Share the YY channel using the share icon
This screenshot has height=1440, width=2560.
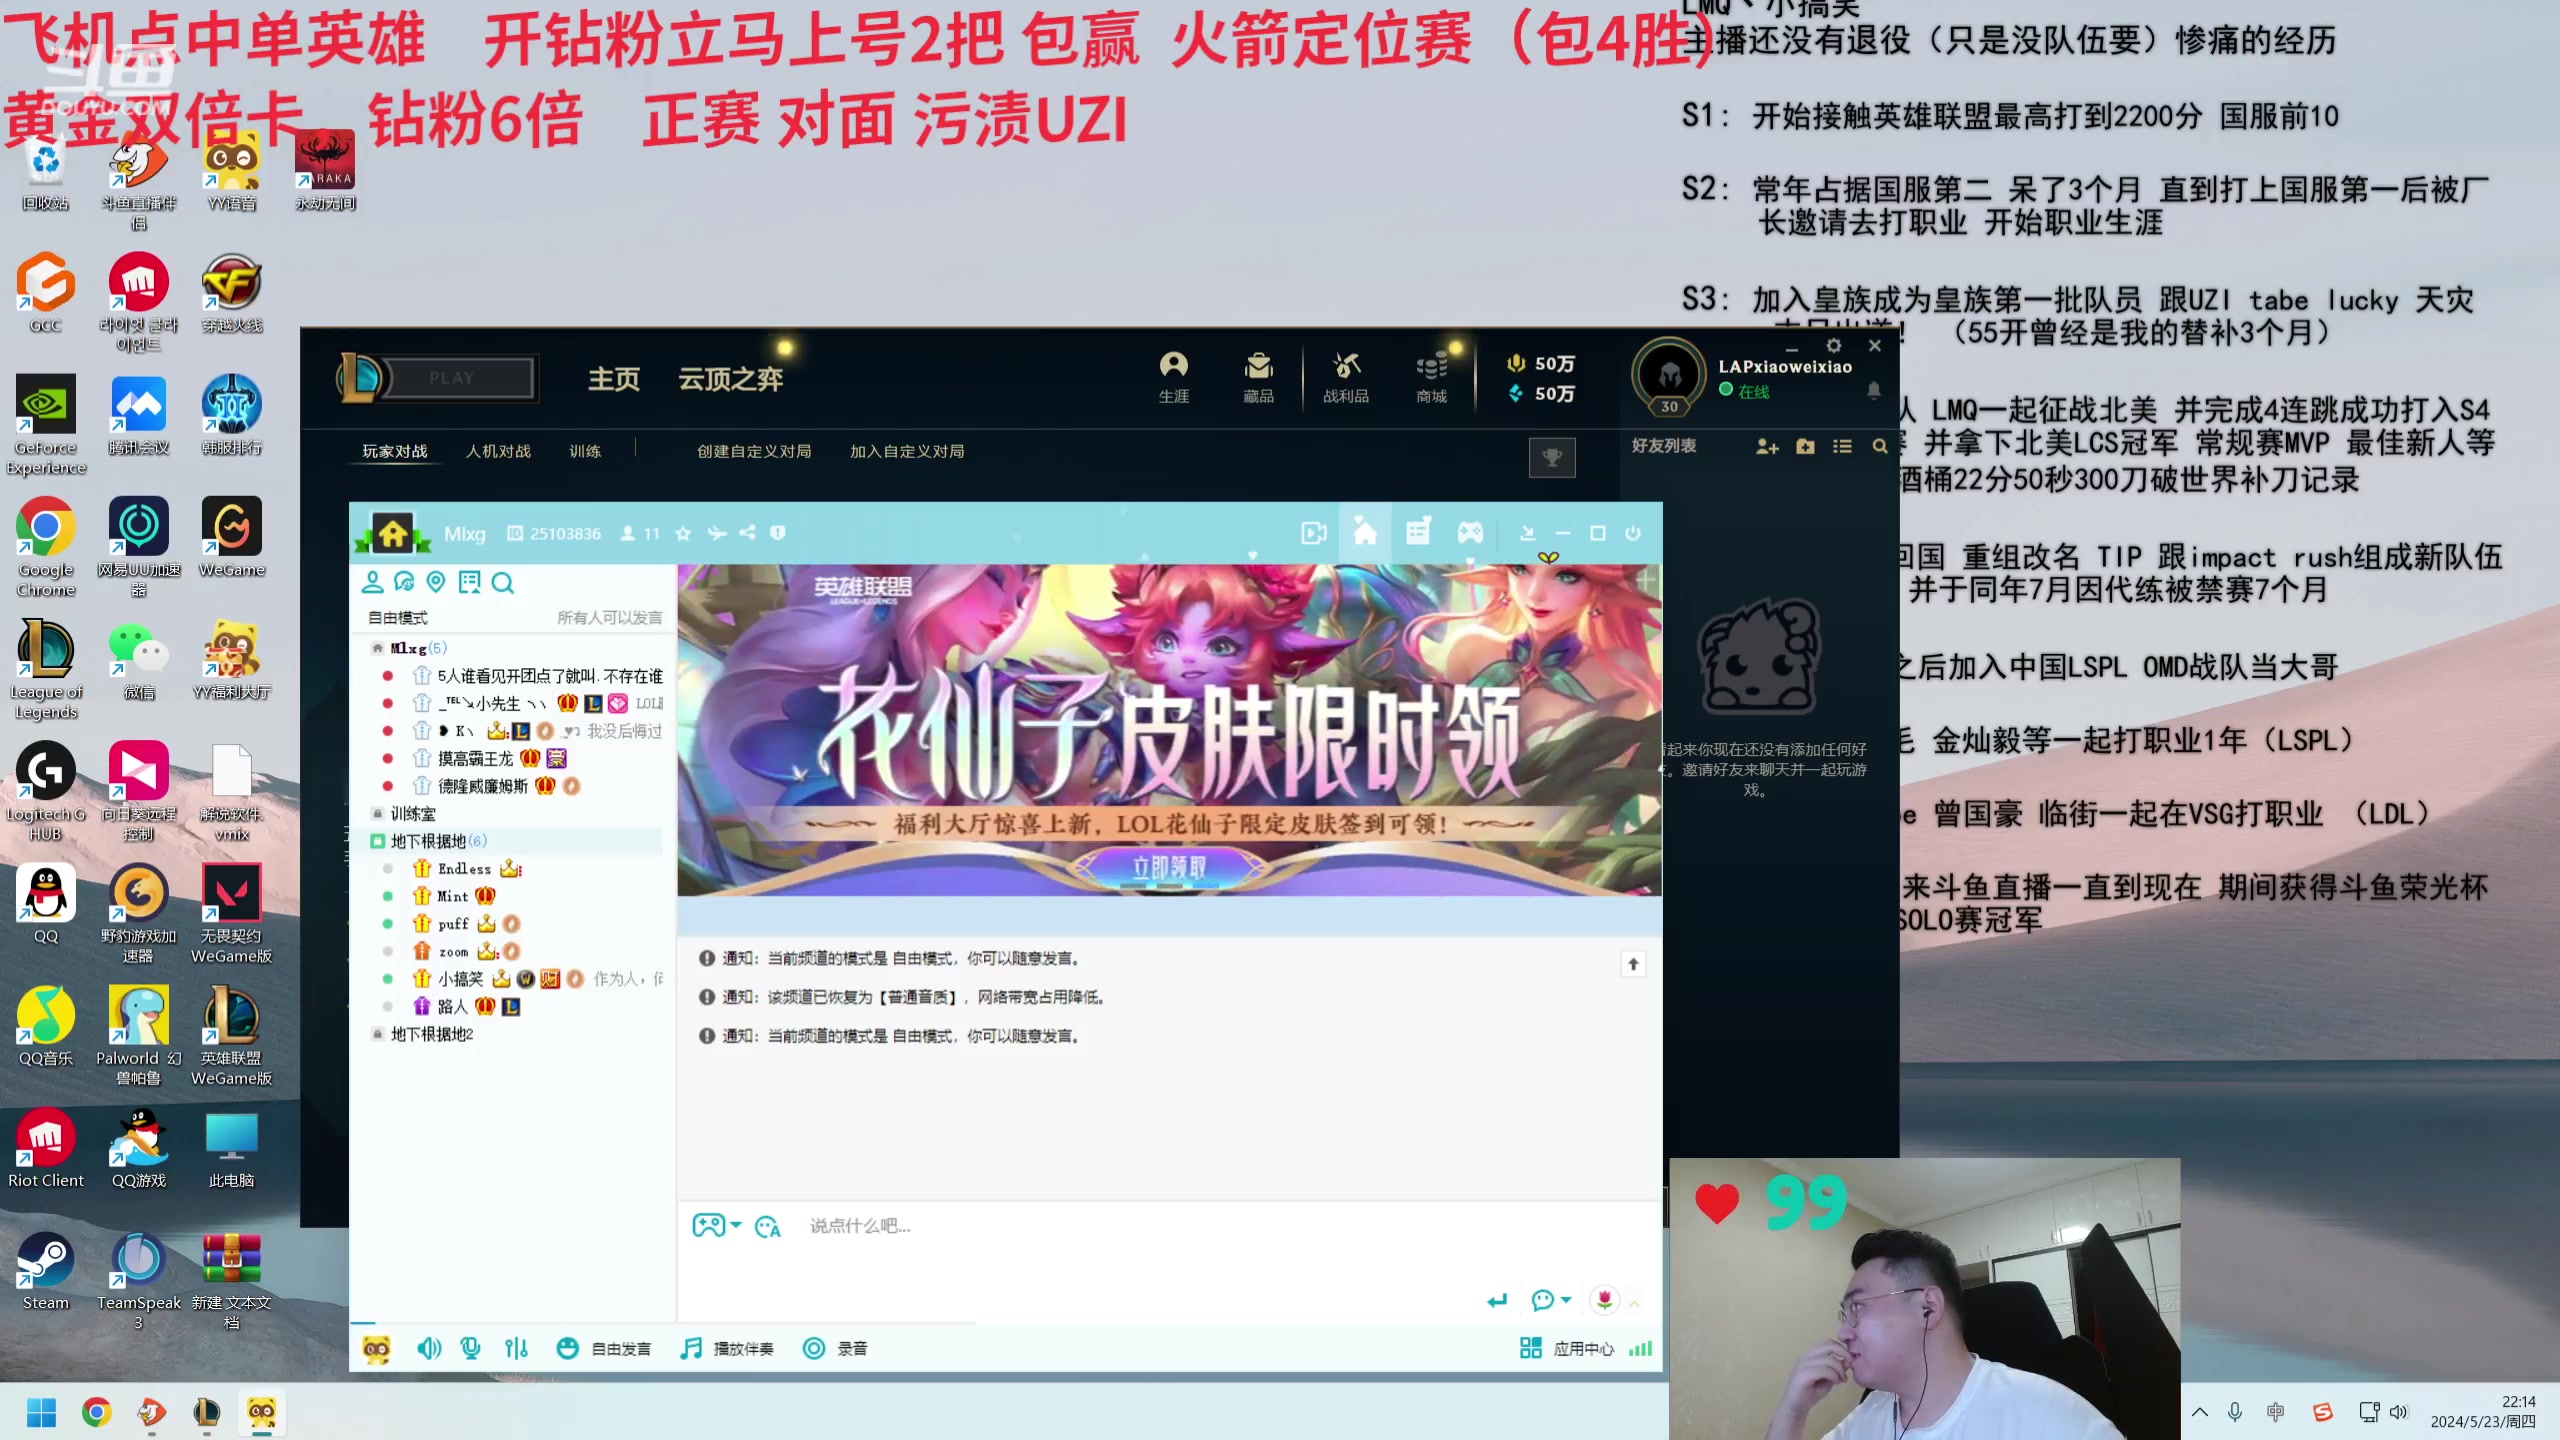click(x=747, y=533)
